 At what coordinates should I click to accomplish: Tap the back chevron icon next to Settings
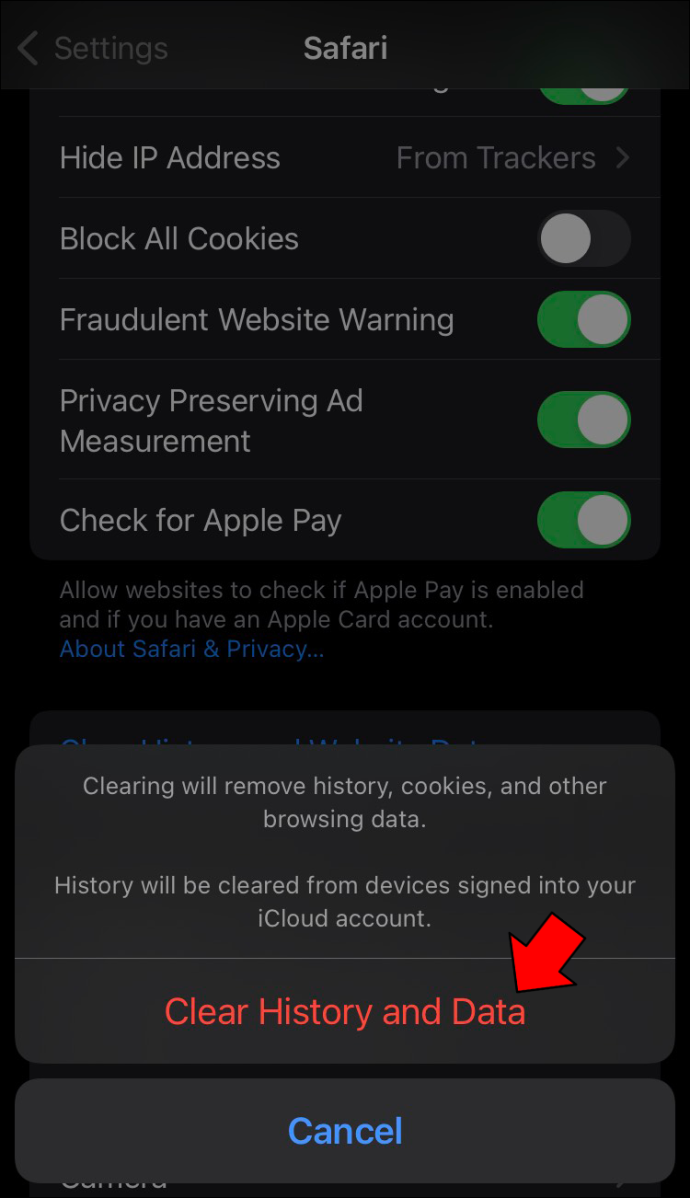coord(28,49)
